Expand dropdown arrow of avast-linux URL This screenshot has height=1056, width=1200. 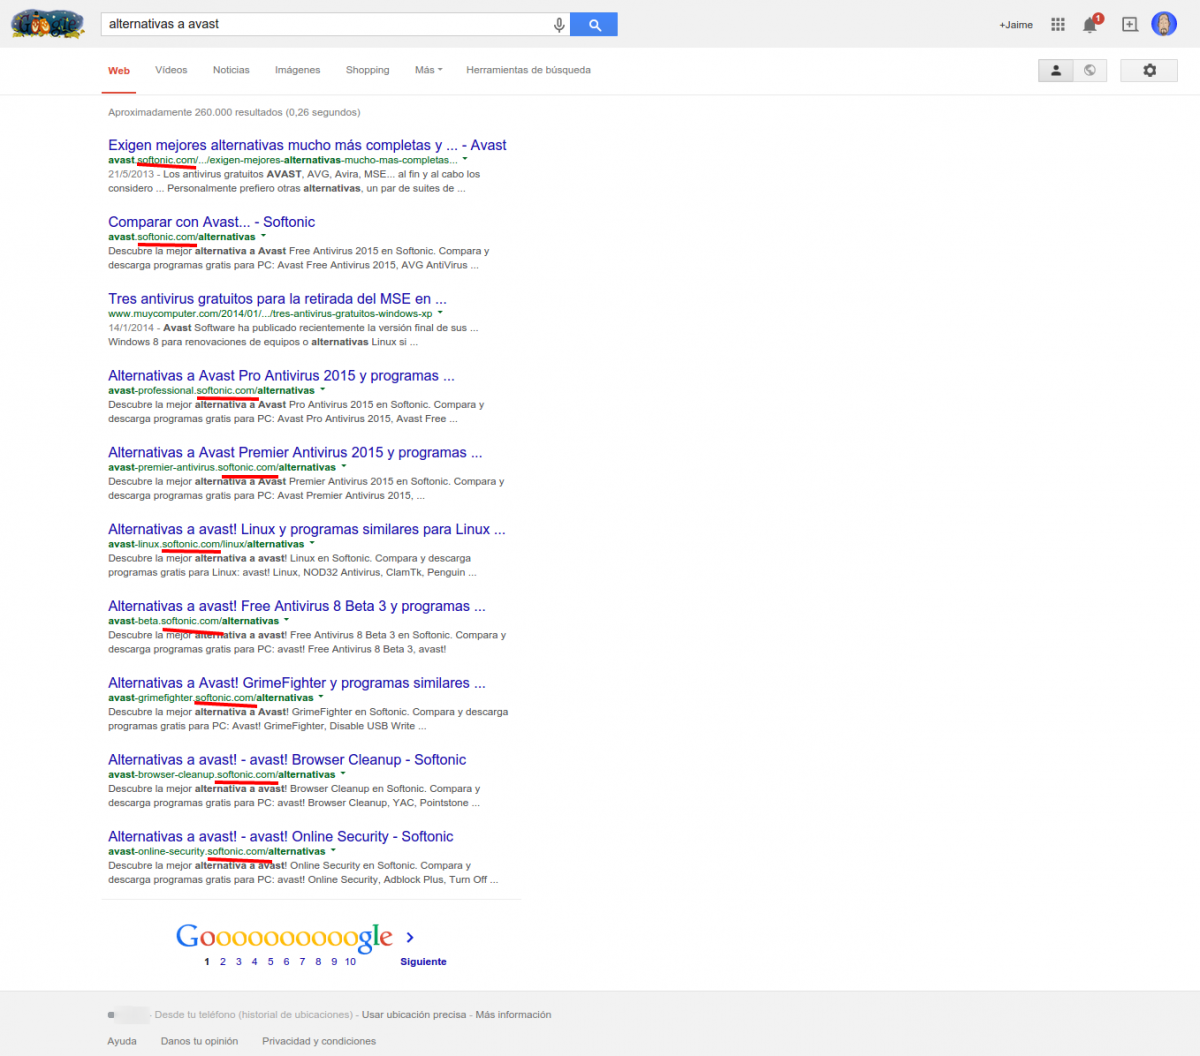click(312, 544)
